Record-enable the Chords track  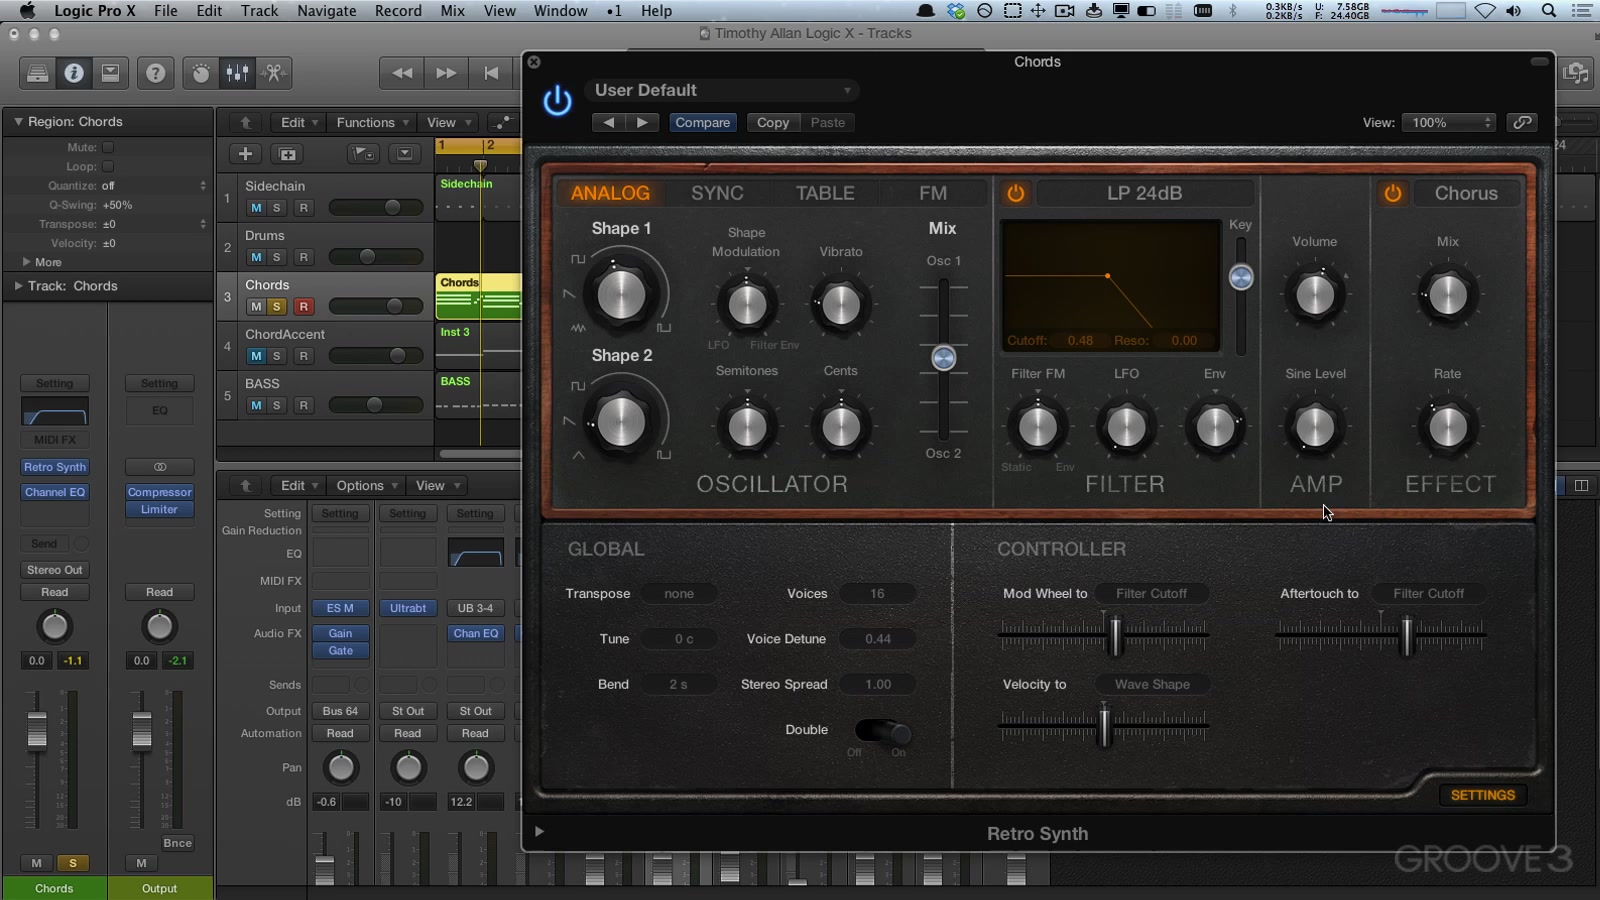[x=303, y=306]
